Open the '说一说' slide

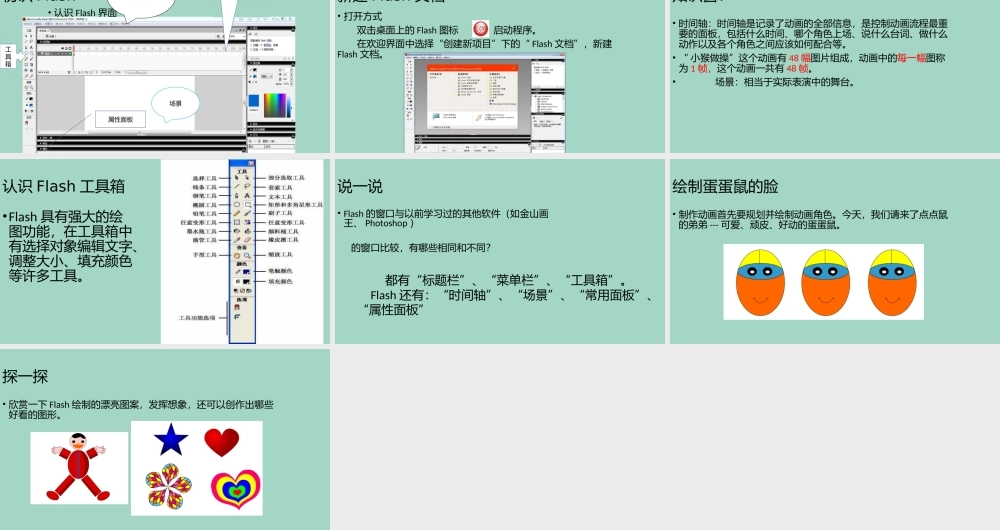(500, 251)
